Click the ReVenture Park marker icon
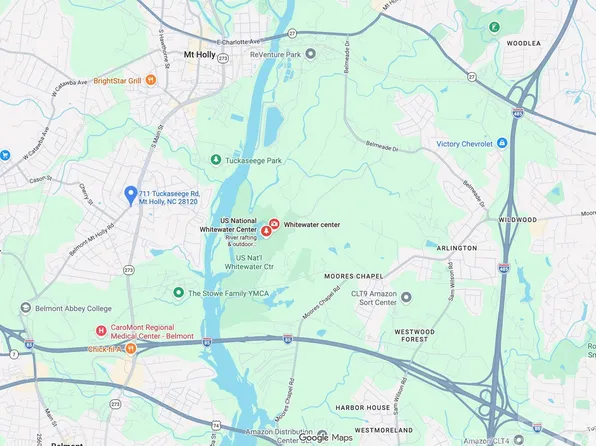Screen dimensions: 596x446 point(311,54)
